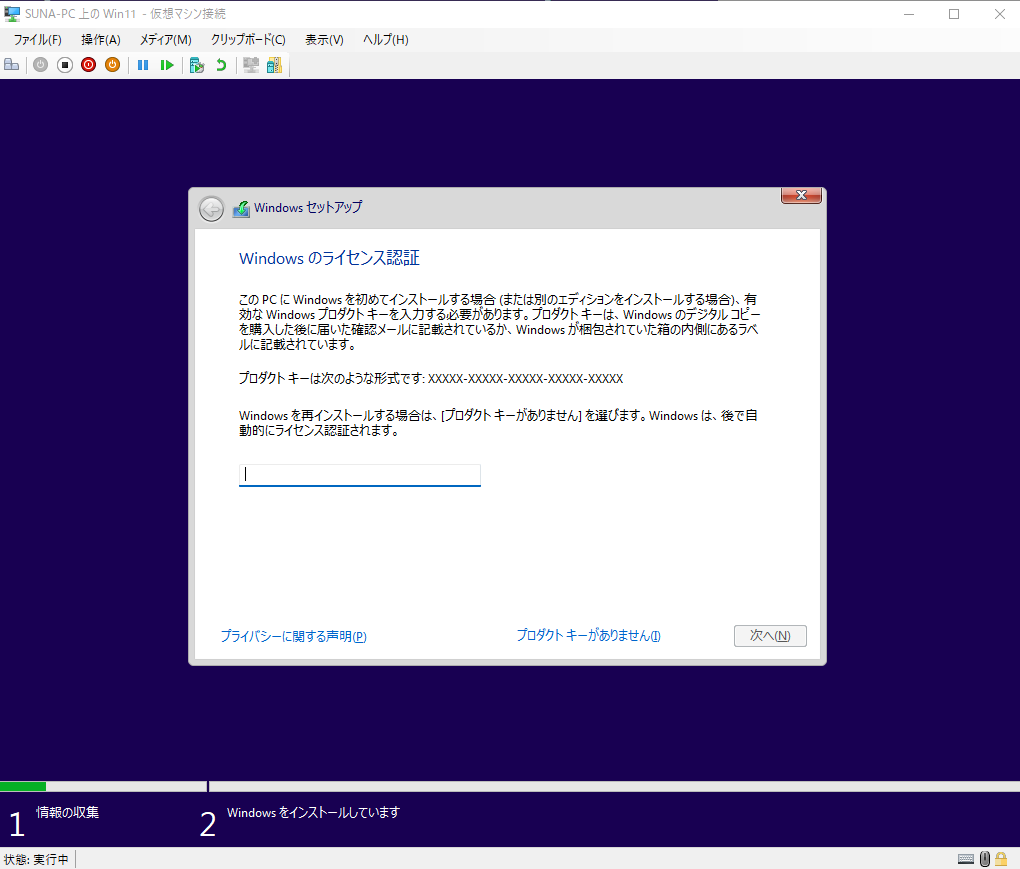This screenshot has height=869, width=1020.
Task: Click the lock icon in the status bar
Action: (1002, 859)
